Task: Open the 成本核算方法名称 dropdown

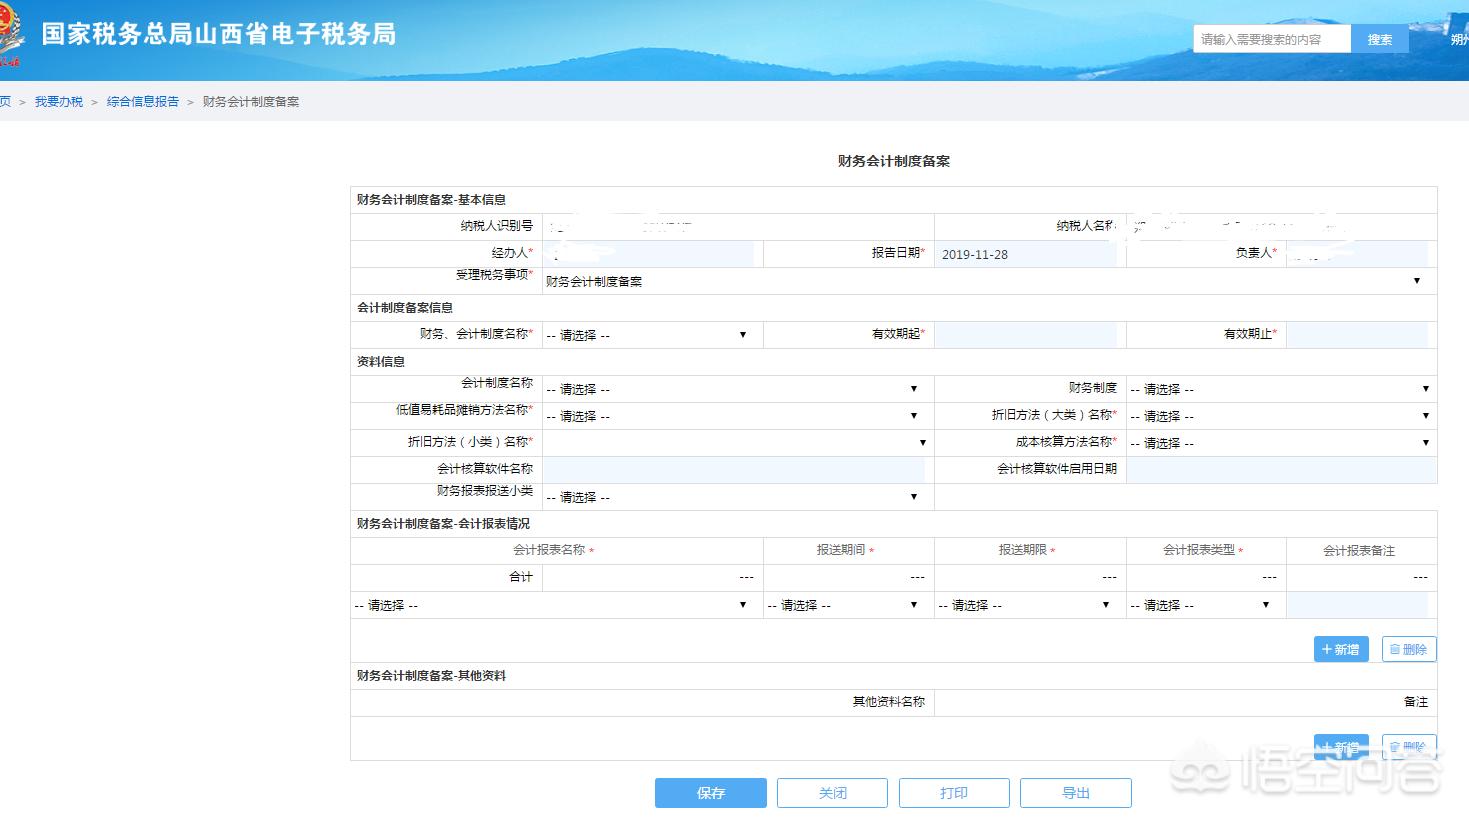Action: click(x=1425, y=442)
